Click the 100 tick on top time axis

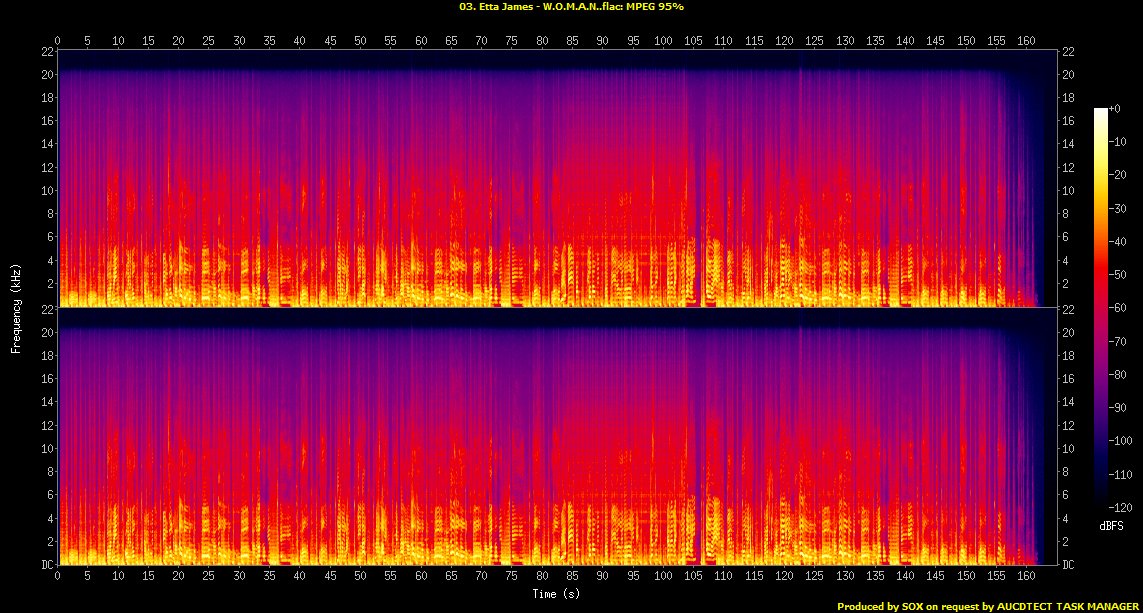click(x=663, y=41)
